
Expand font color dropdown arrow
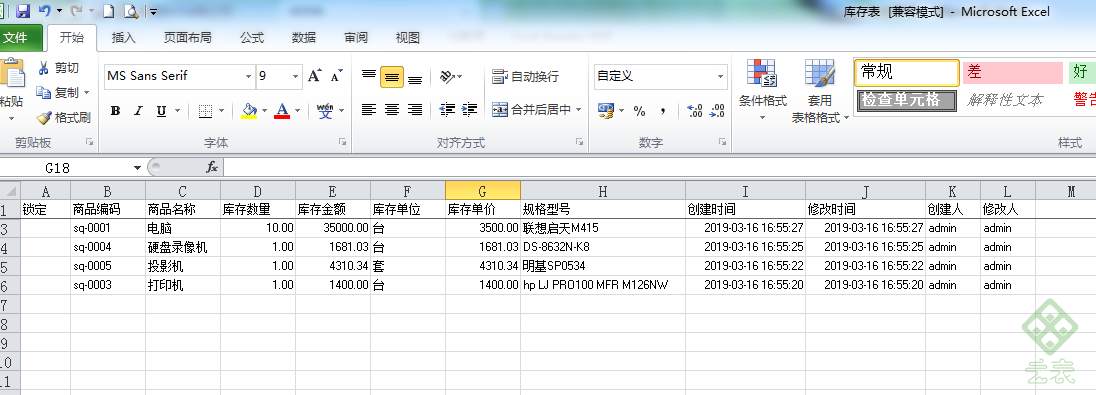(297, 110)
